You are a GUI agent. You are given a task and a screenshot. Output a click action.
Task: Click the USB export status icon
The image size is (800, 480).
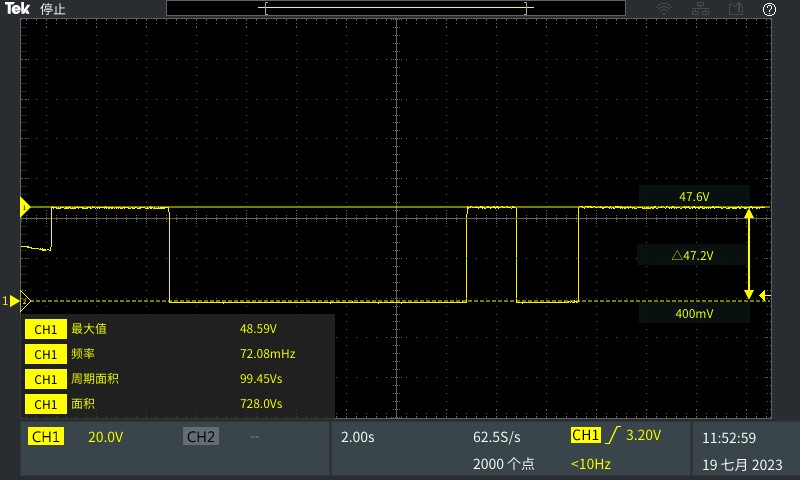tap(737, 9)
